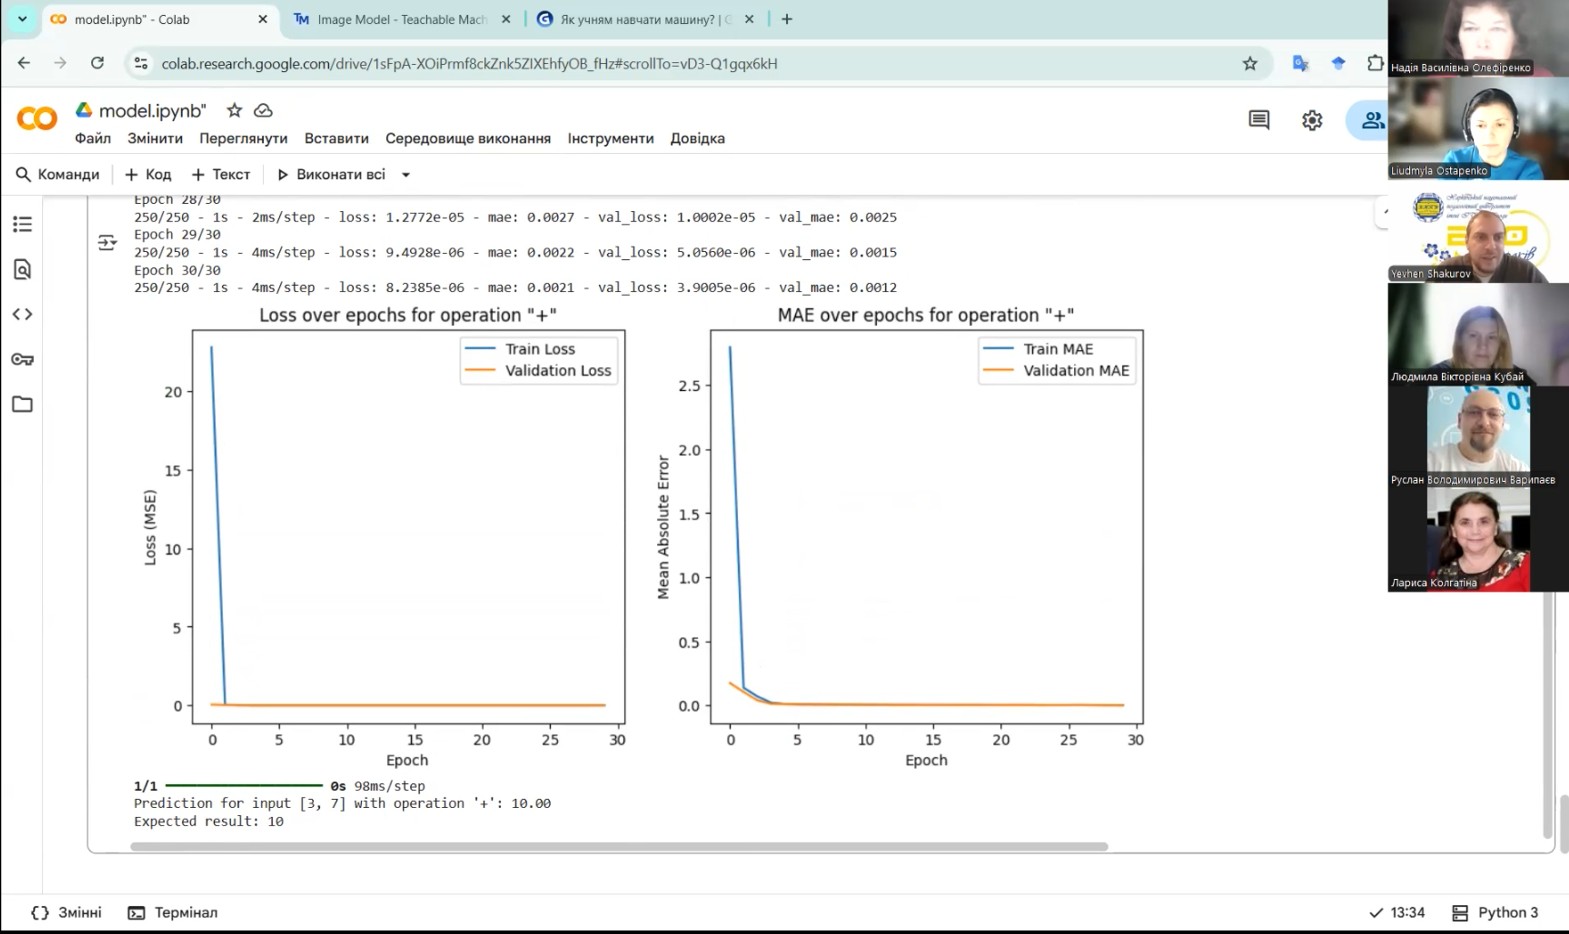Click the notebook title model.ipynb
Screen dimensions: 1569x934
(153, 110)
